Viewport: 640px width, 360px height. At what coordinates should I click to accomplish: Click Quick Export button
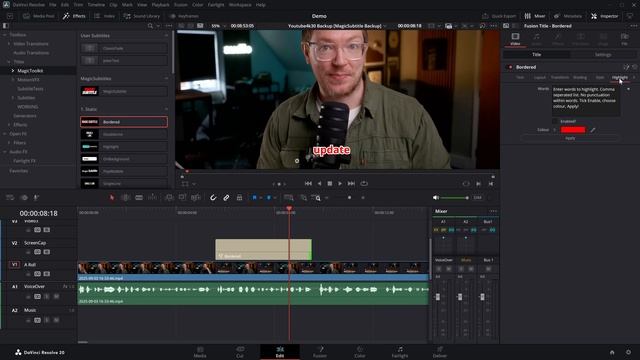tap(499, 16)
